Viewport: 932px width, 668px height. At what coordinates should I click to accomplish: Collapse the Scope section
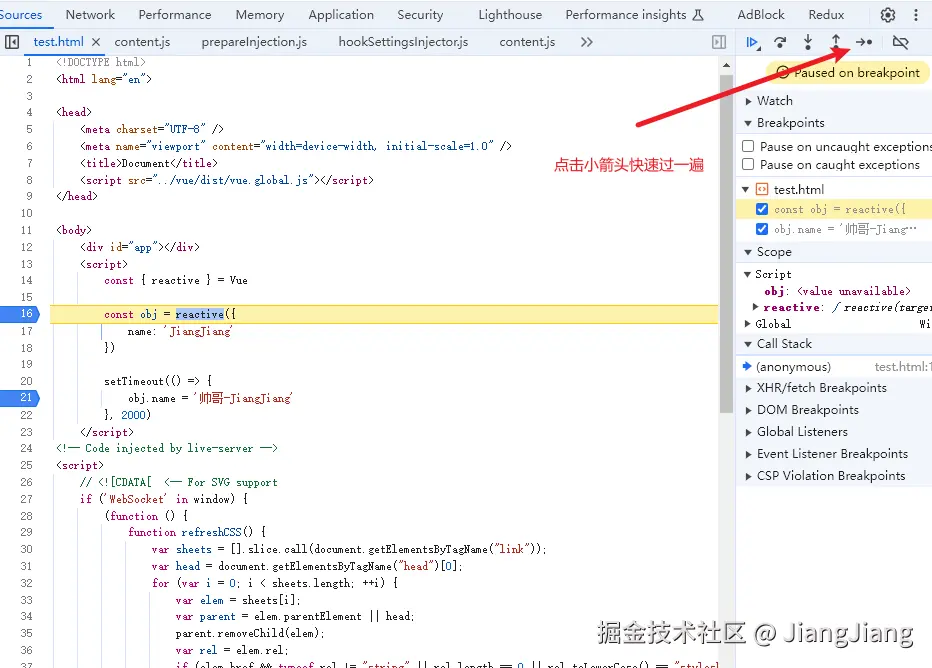click(x=748, y=252)
